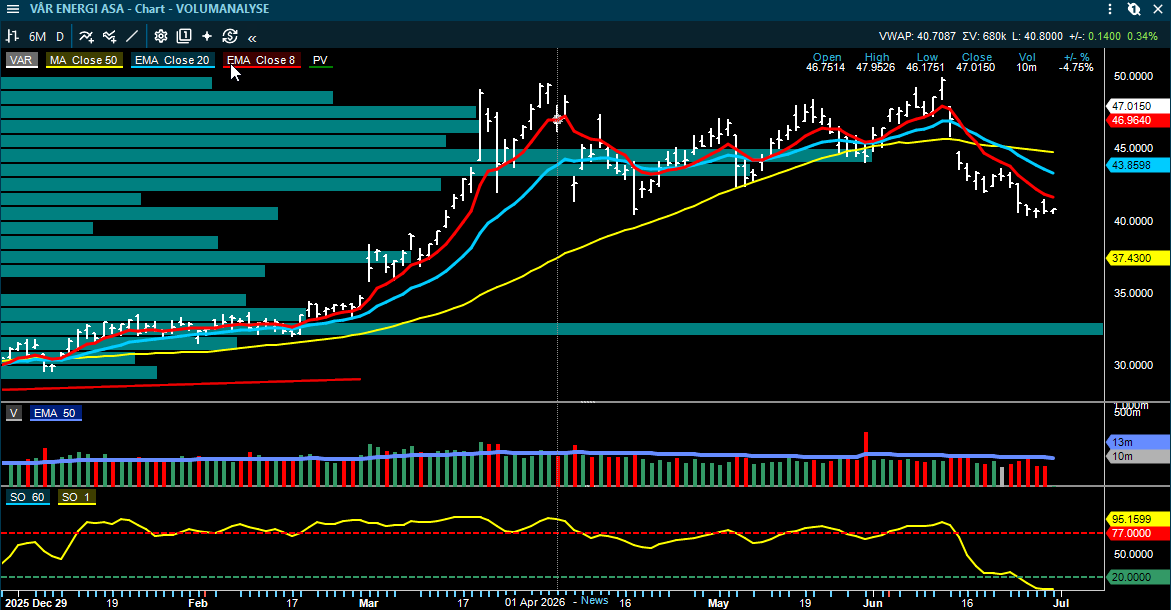The width and height of the screenshot is (1171, 610).
Task: Select the MA Close 50 indicator label
Action: 84,60
